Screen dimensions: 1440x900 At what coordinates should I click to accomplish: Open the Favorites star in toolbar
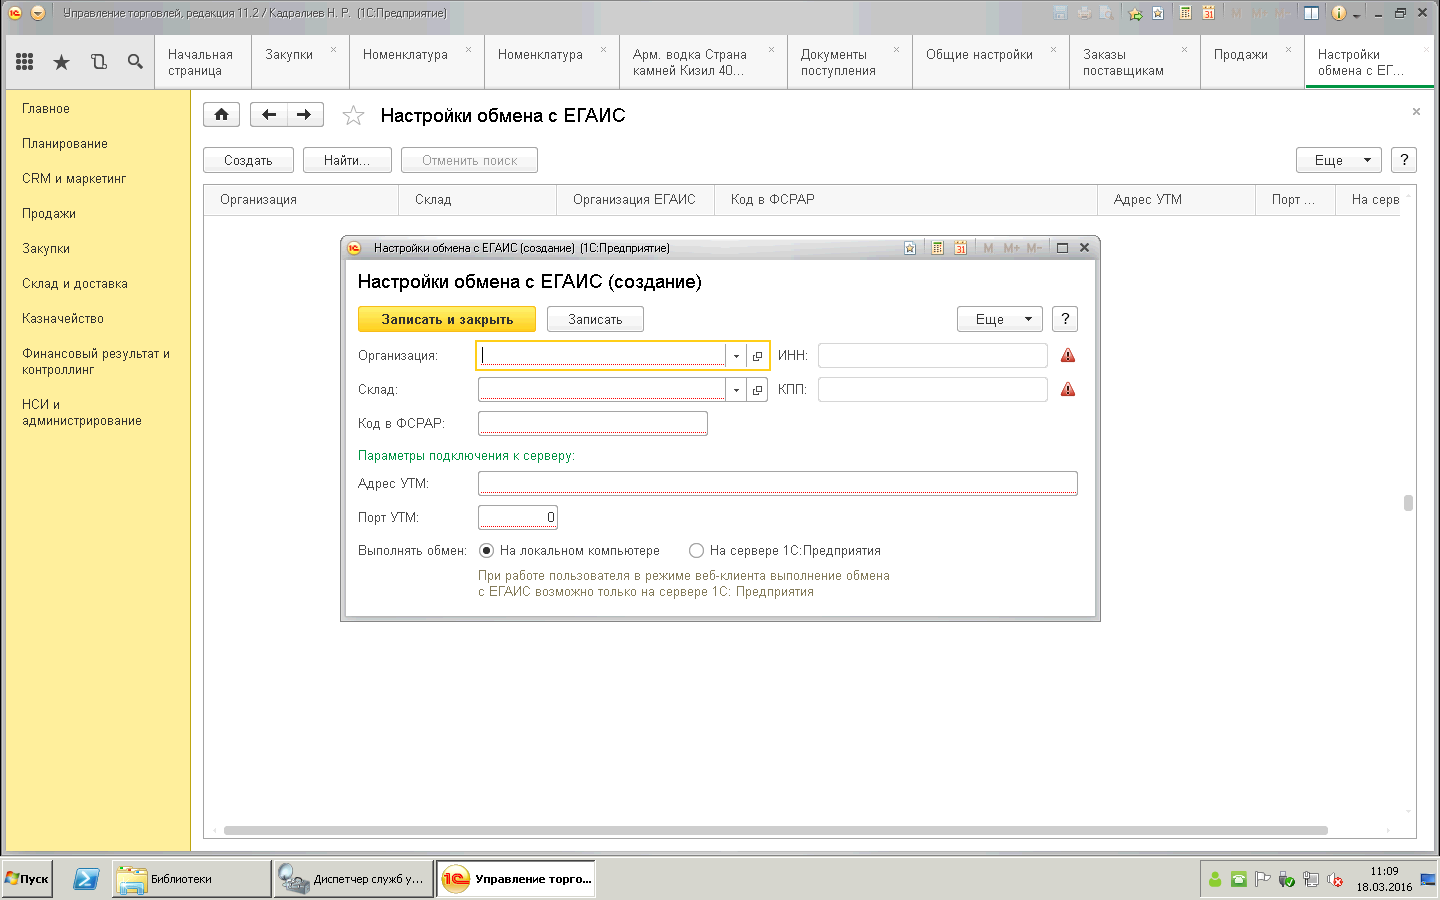(x=61, y=62)
